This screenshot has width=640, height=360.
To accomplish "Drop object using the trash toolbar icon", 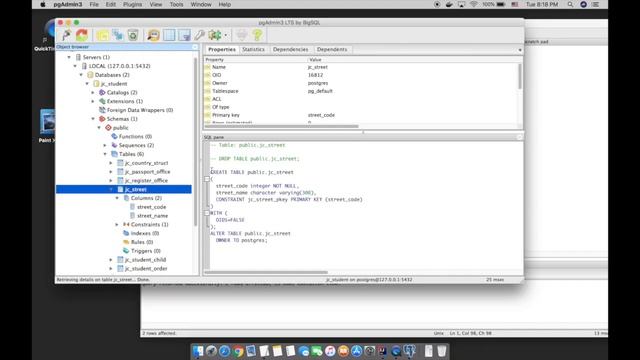I will (x=133, y=36).
